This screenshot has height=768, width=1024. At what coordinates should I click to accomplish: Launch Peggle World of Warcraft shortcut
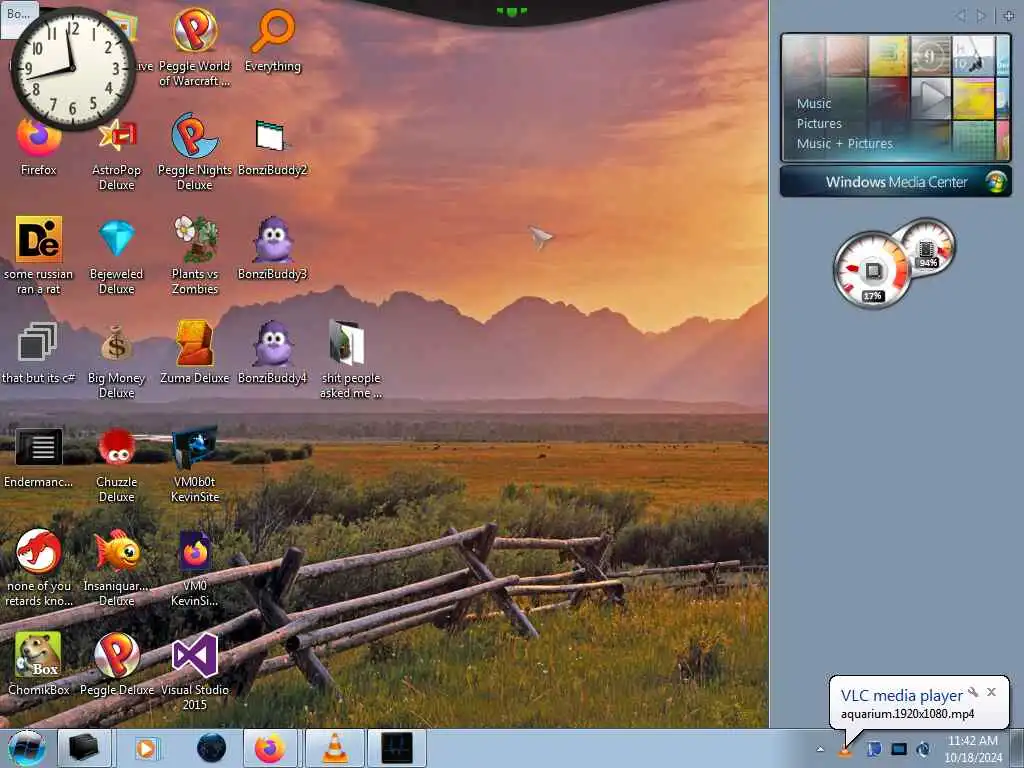pos(194,49)
